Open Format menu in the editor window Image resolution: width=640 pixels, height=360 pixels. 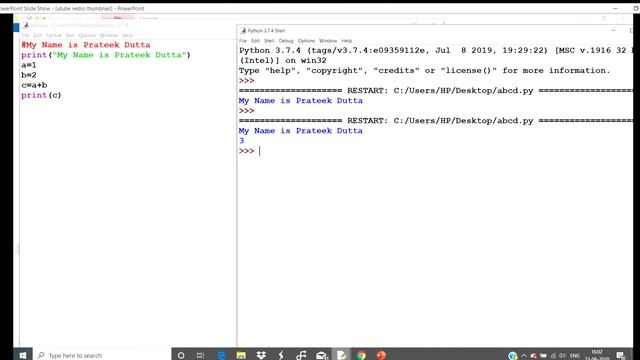(54, 36)
